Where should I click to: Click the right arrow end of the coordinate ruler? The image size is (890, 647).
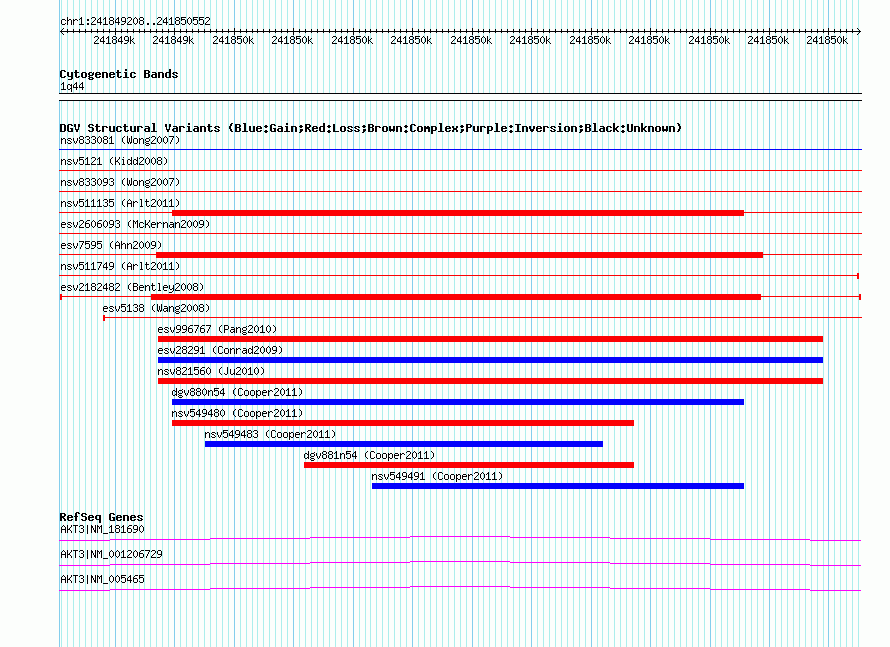click(858, 31)
